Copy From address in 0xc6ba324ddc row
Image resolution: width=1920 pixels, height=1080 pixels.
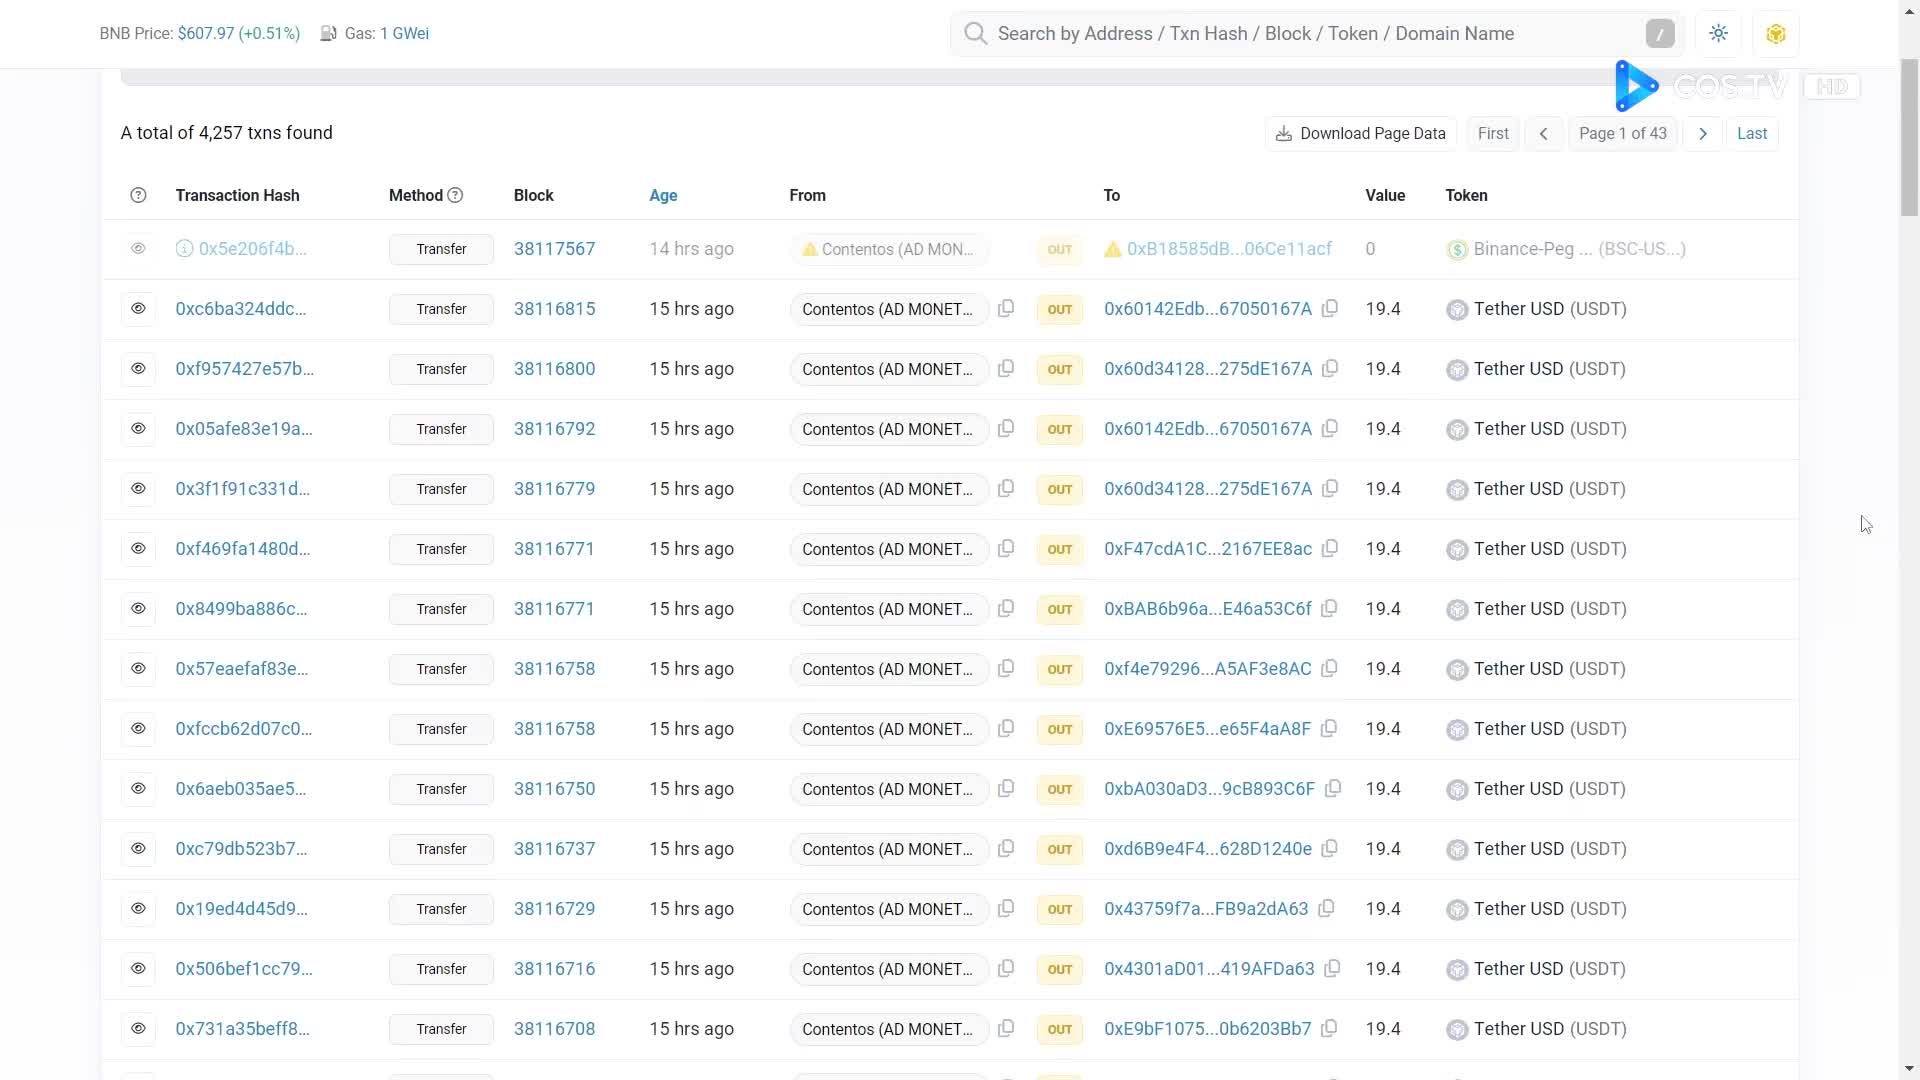click(x=1006, y=309)
